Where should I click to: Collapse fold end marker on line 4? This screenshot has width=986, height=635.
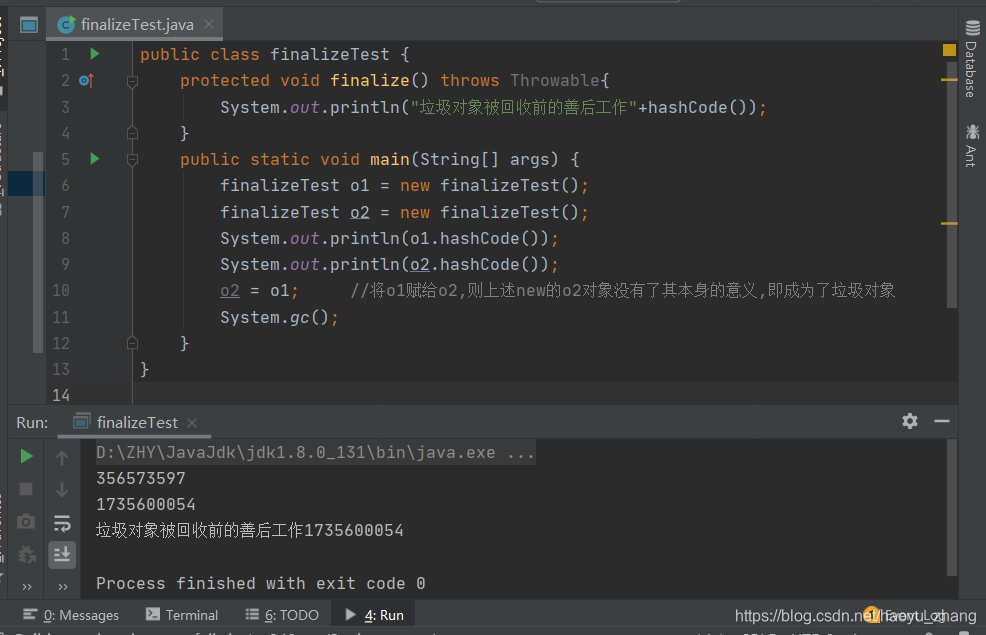tap(132, 133)
